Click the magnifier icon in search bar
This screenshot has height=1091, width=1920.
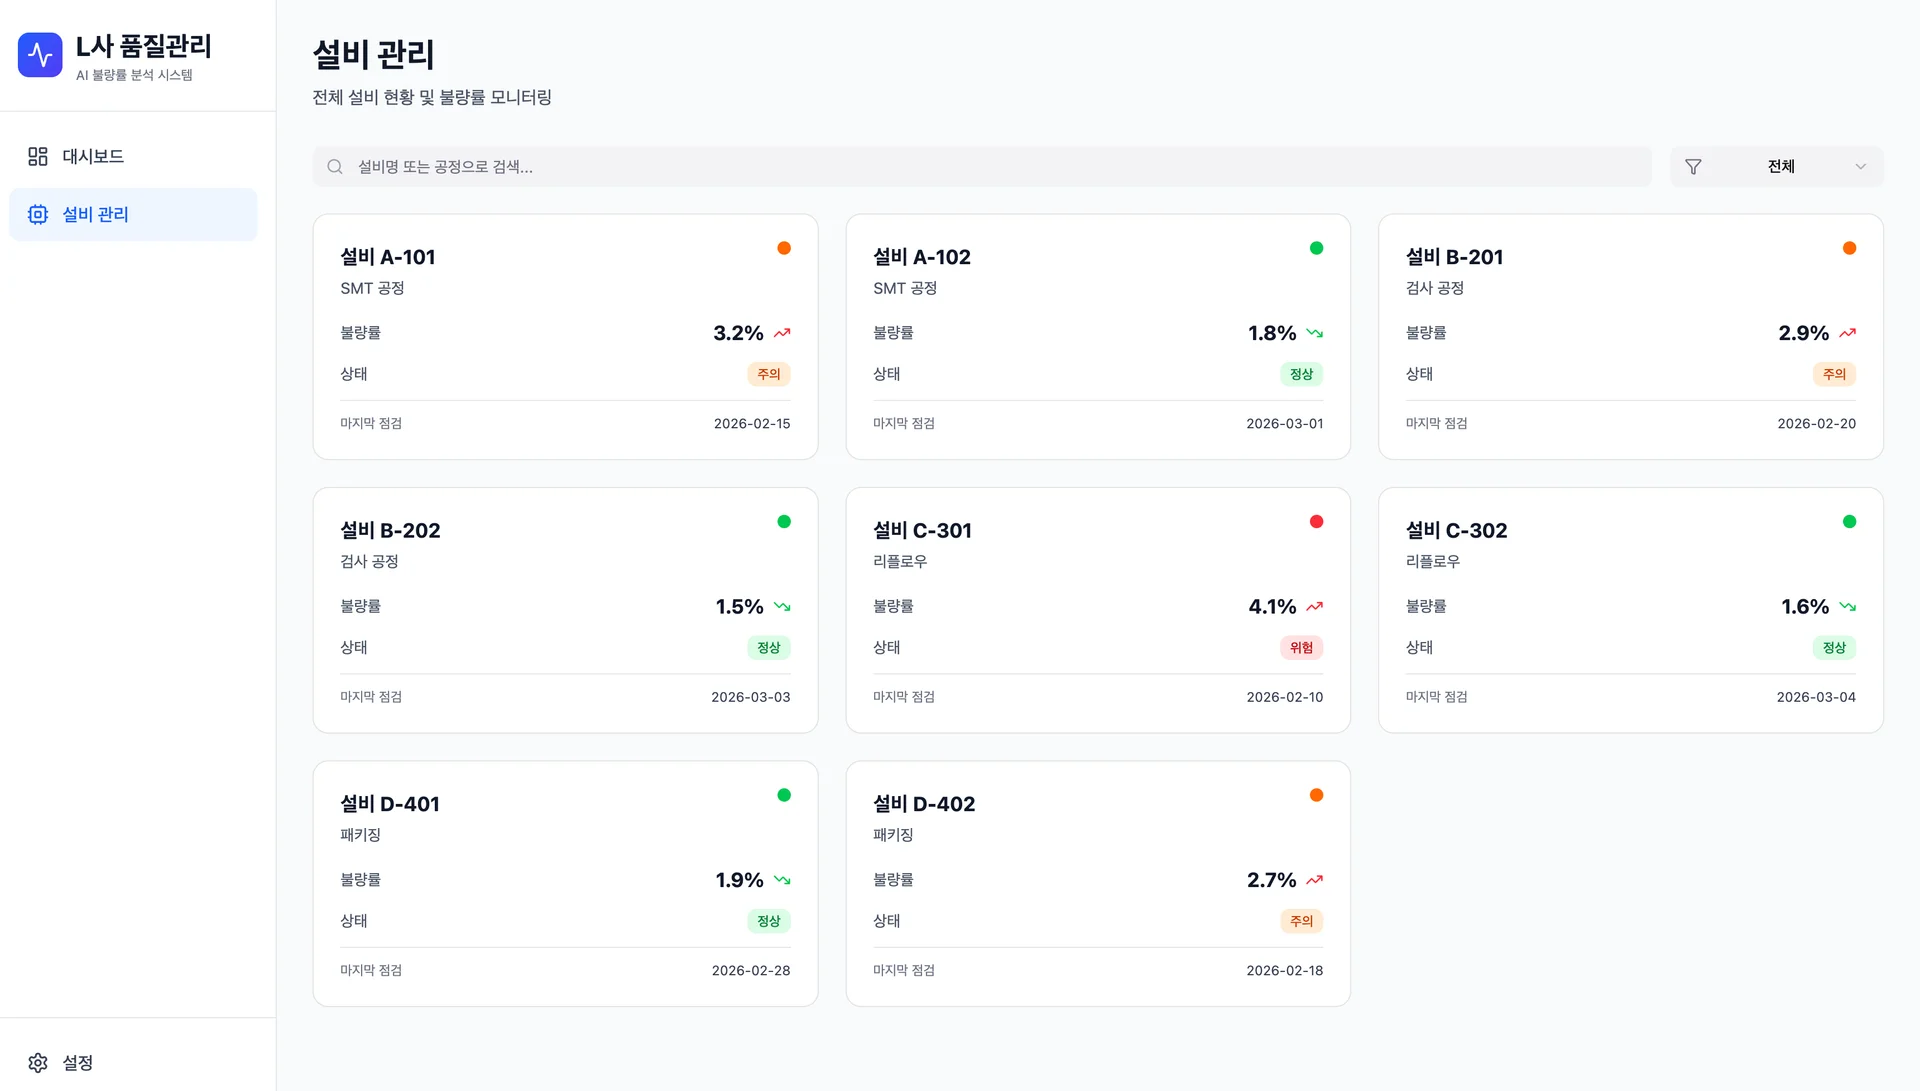(335, 167)
